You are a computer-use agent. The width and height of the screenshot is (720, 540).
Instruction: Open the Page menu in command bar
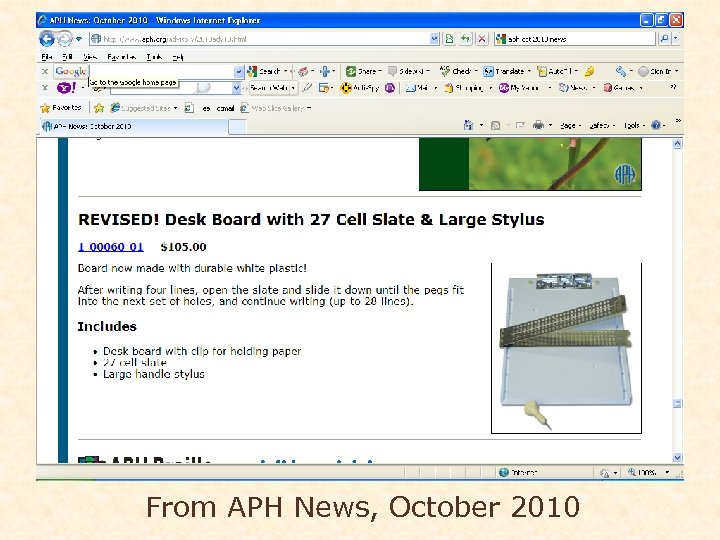tap(571, 125)
